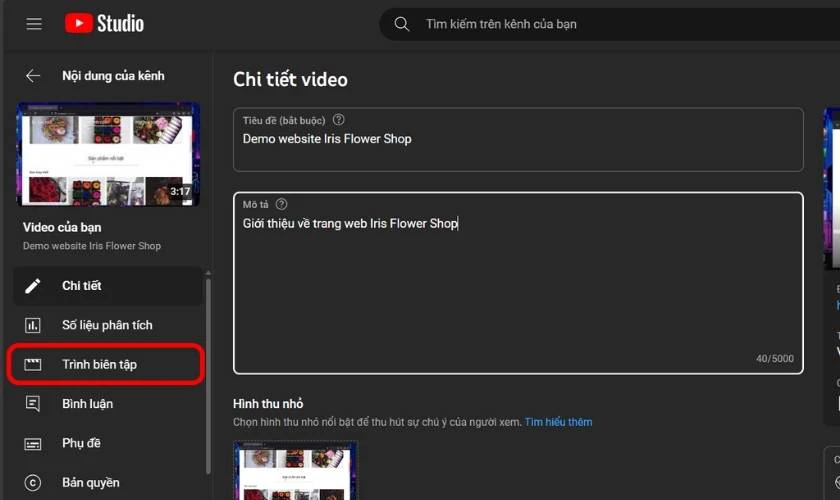Open the Bản quyền section
840x500 pixels.
click(108, 482)
